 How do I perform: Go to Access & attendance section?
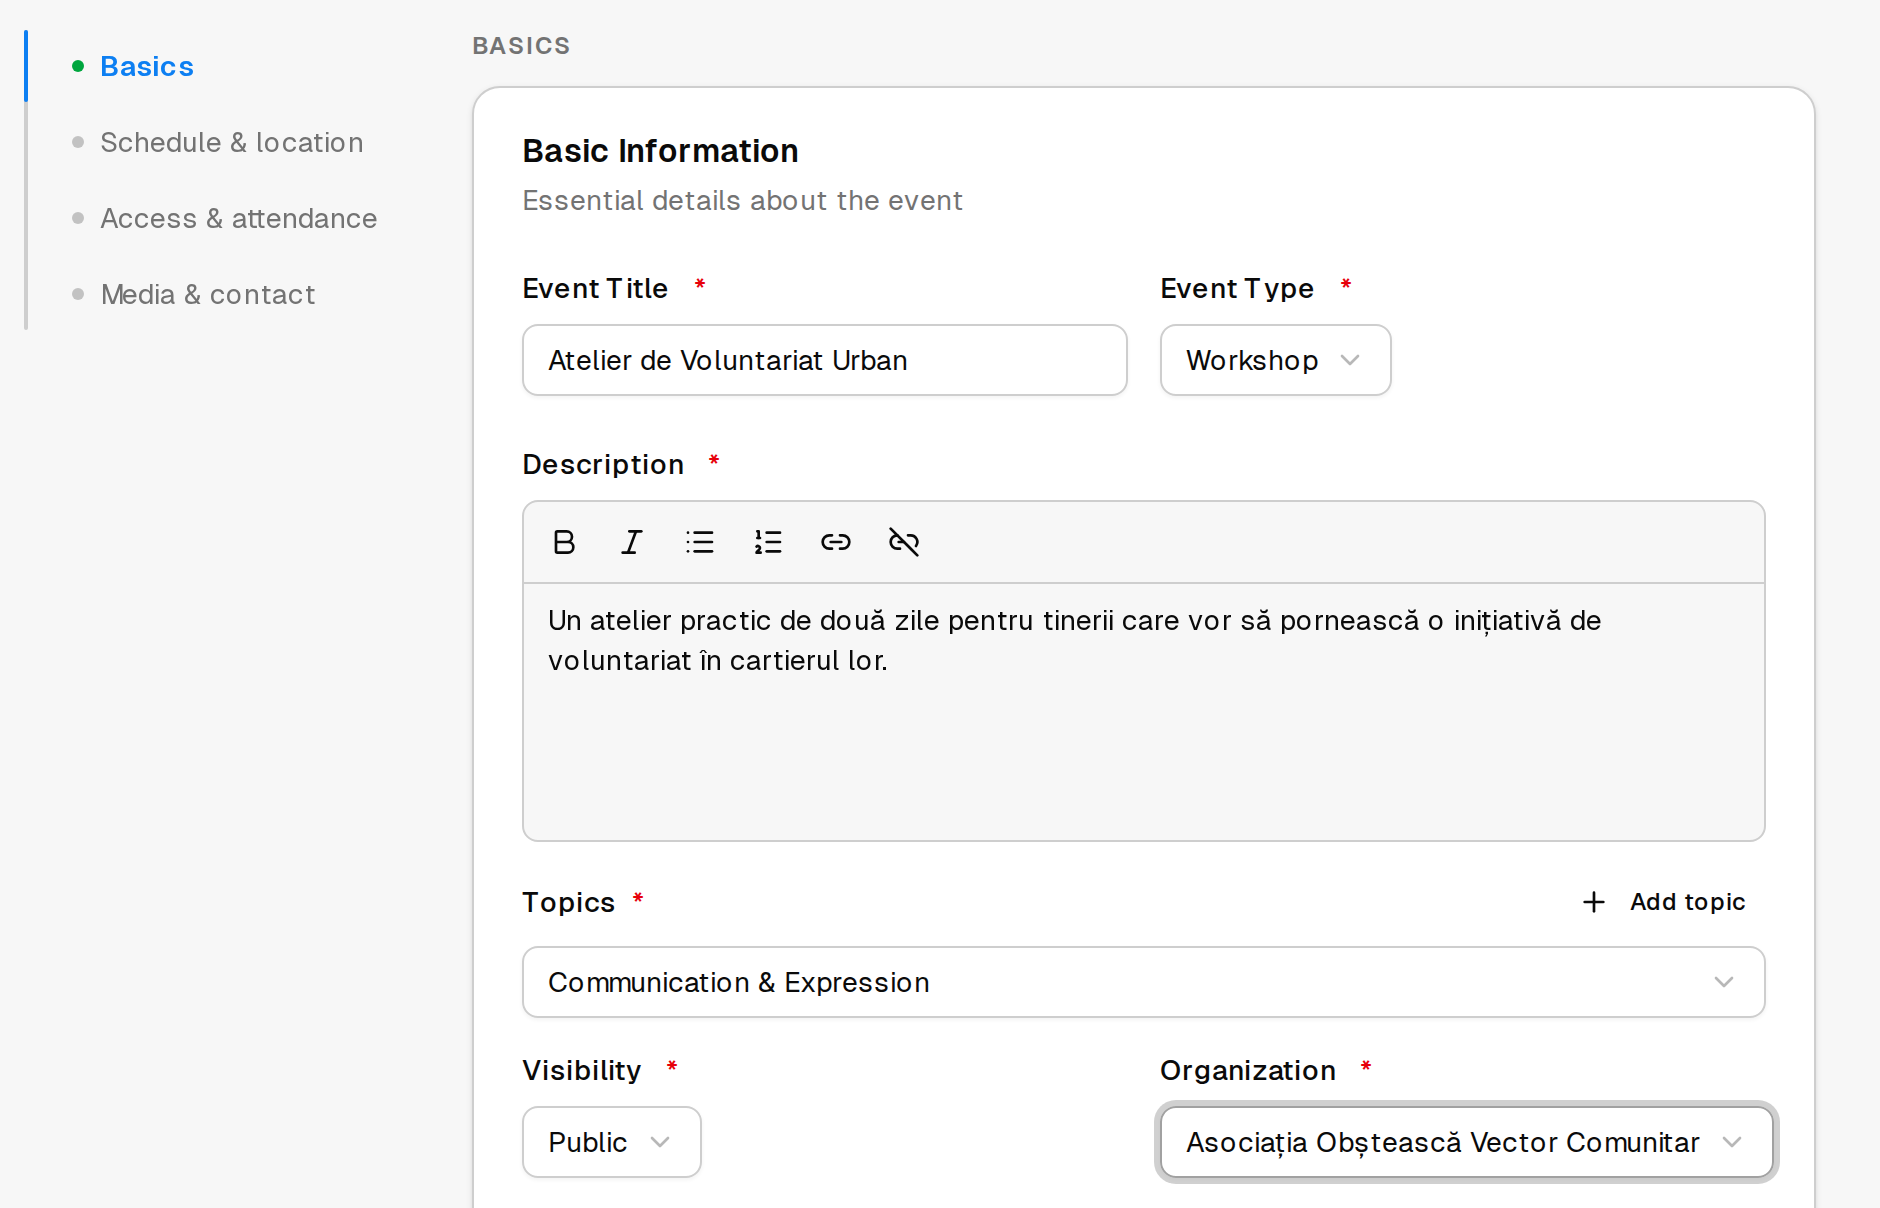tap(239, 218)
